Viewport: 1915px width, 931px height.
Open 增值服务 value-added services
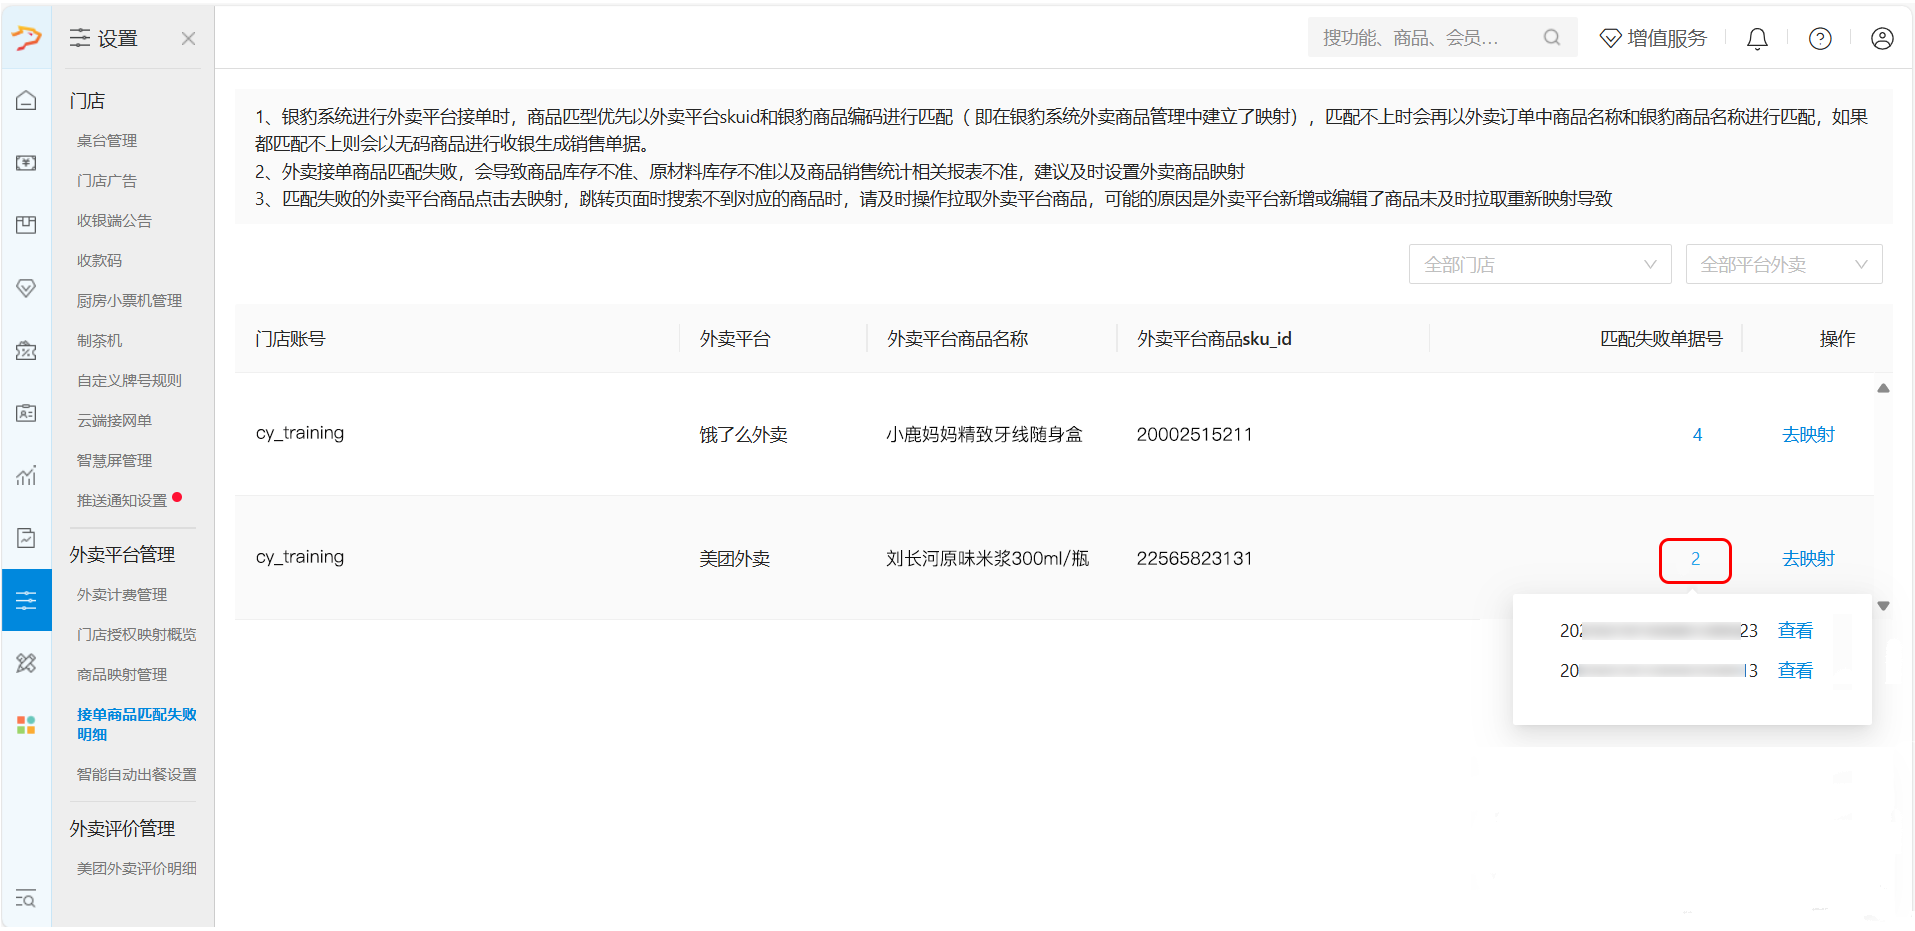(1654, 38)
